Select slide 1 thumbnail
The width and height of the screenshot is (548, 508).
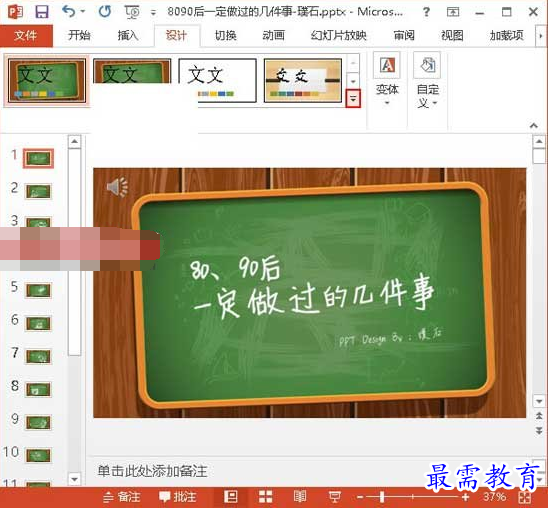[x=38, y=159]
